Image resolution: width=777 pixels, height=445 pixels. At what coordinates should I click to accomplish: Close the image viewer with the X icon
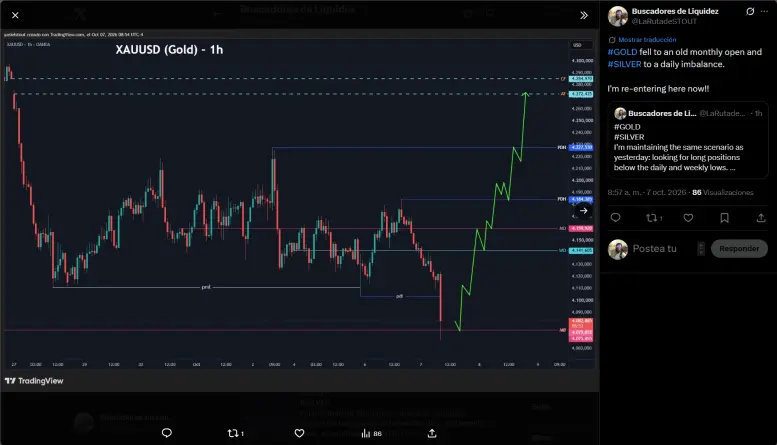pos(15,15)
